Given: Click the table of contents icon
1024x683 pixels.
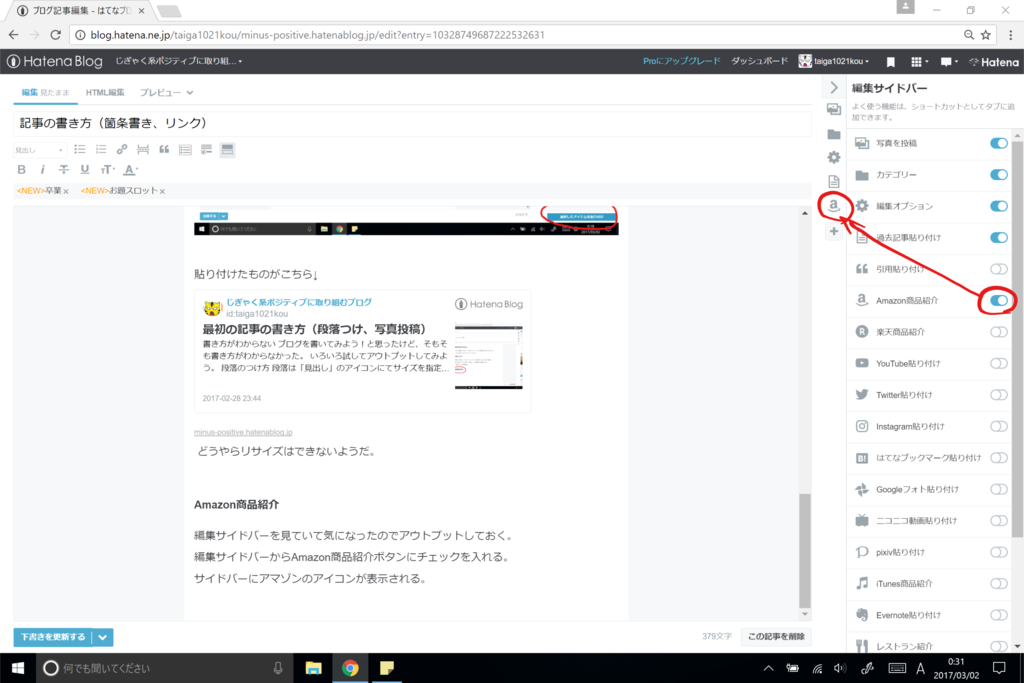Looking at the screenshot, I should click(x=186, y=149).
